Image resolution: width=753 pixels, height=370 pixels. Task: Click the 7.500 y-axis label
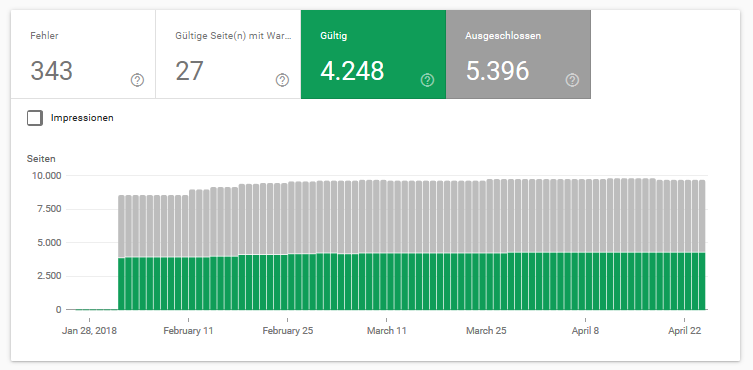(x=49, y=209)
